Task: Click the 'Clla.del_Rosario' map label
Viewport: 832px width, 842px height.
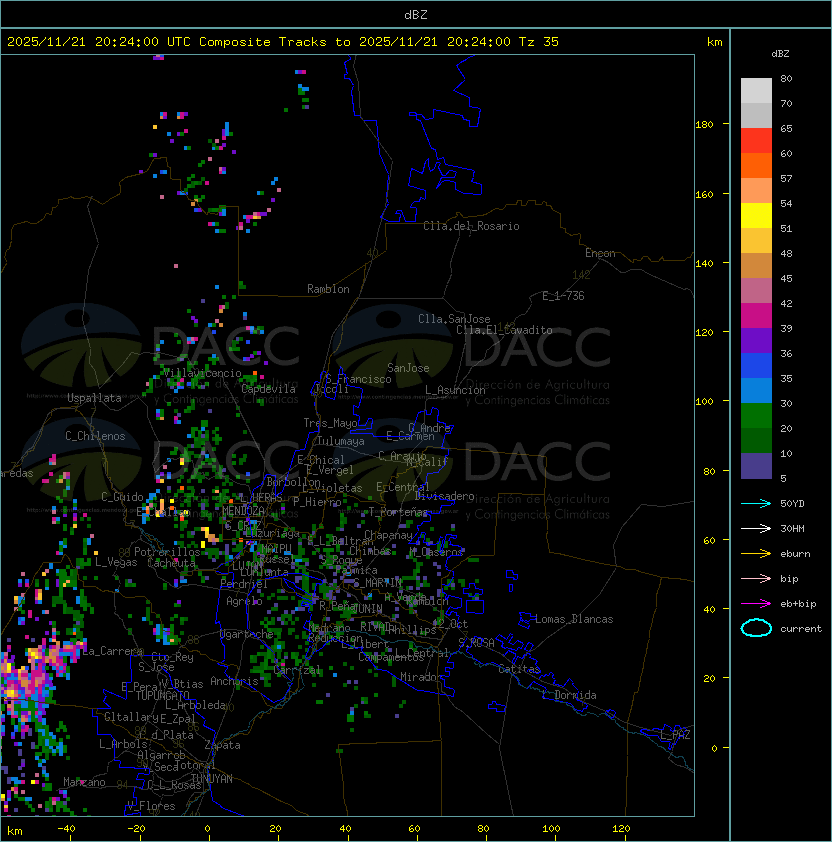Action: tap(471, 226)
